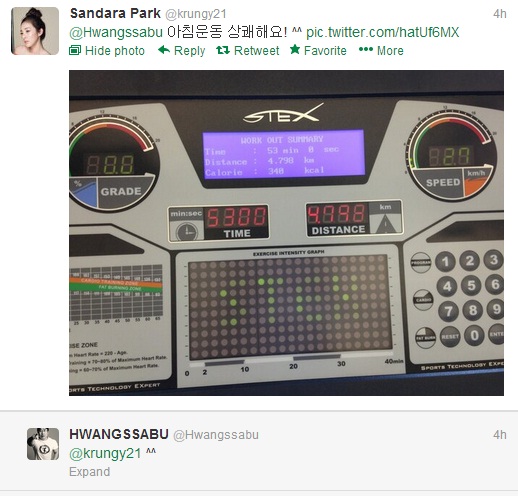The image size is (518, 496).
Task: Click the Hide photo icon
Action: click(75, 50)
